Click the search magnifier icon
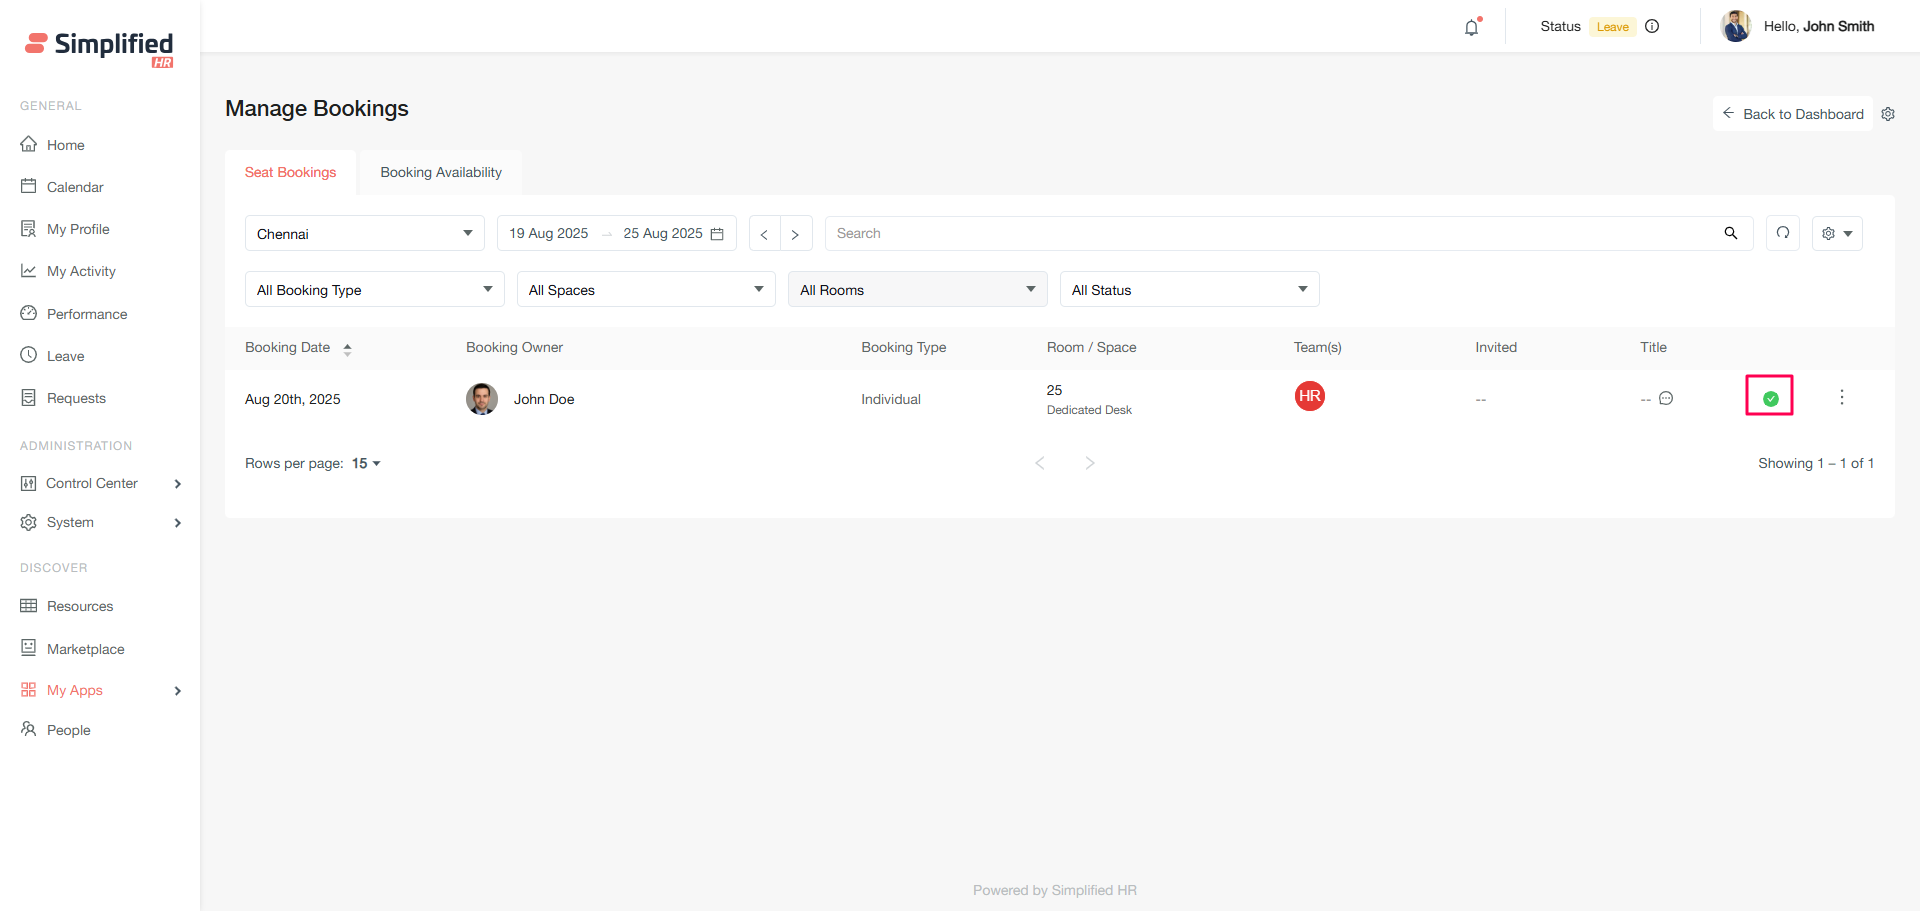Viewport: 1920px width, 911px height. pyautogui.click(x=1730, y=233)
